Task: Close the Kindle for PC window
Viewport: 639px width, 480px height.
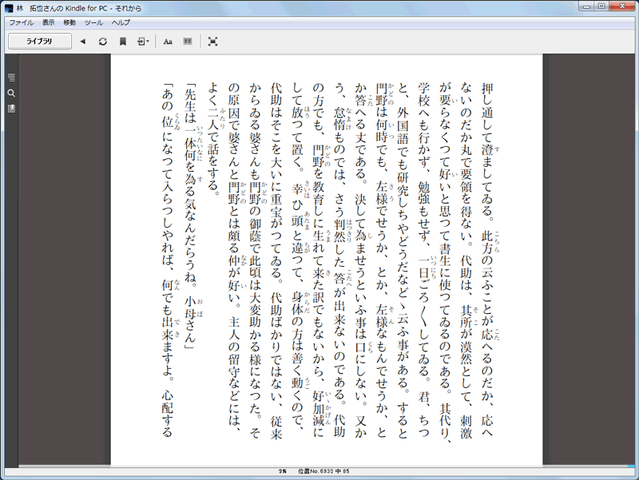Action: click(x=622, y=6)
